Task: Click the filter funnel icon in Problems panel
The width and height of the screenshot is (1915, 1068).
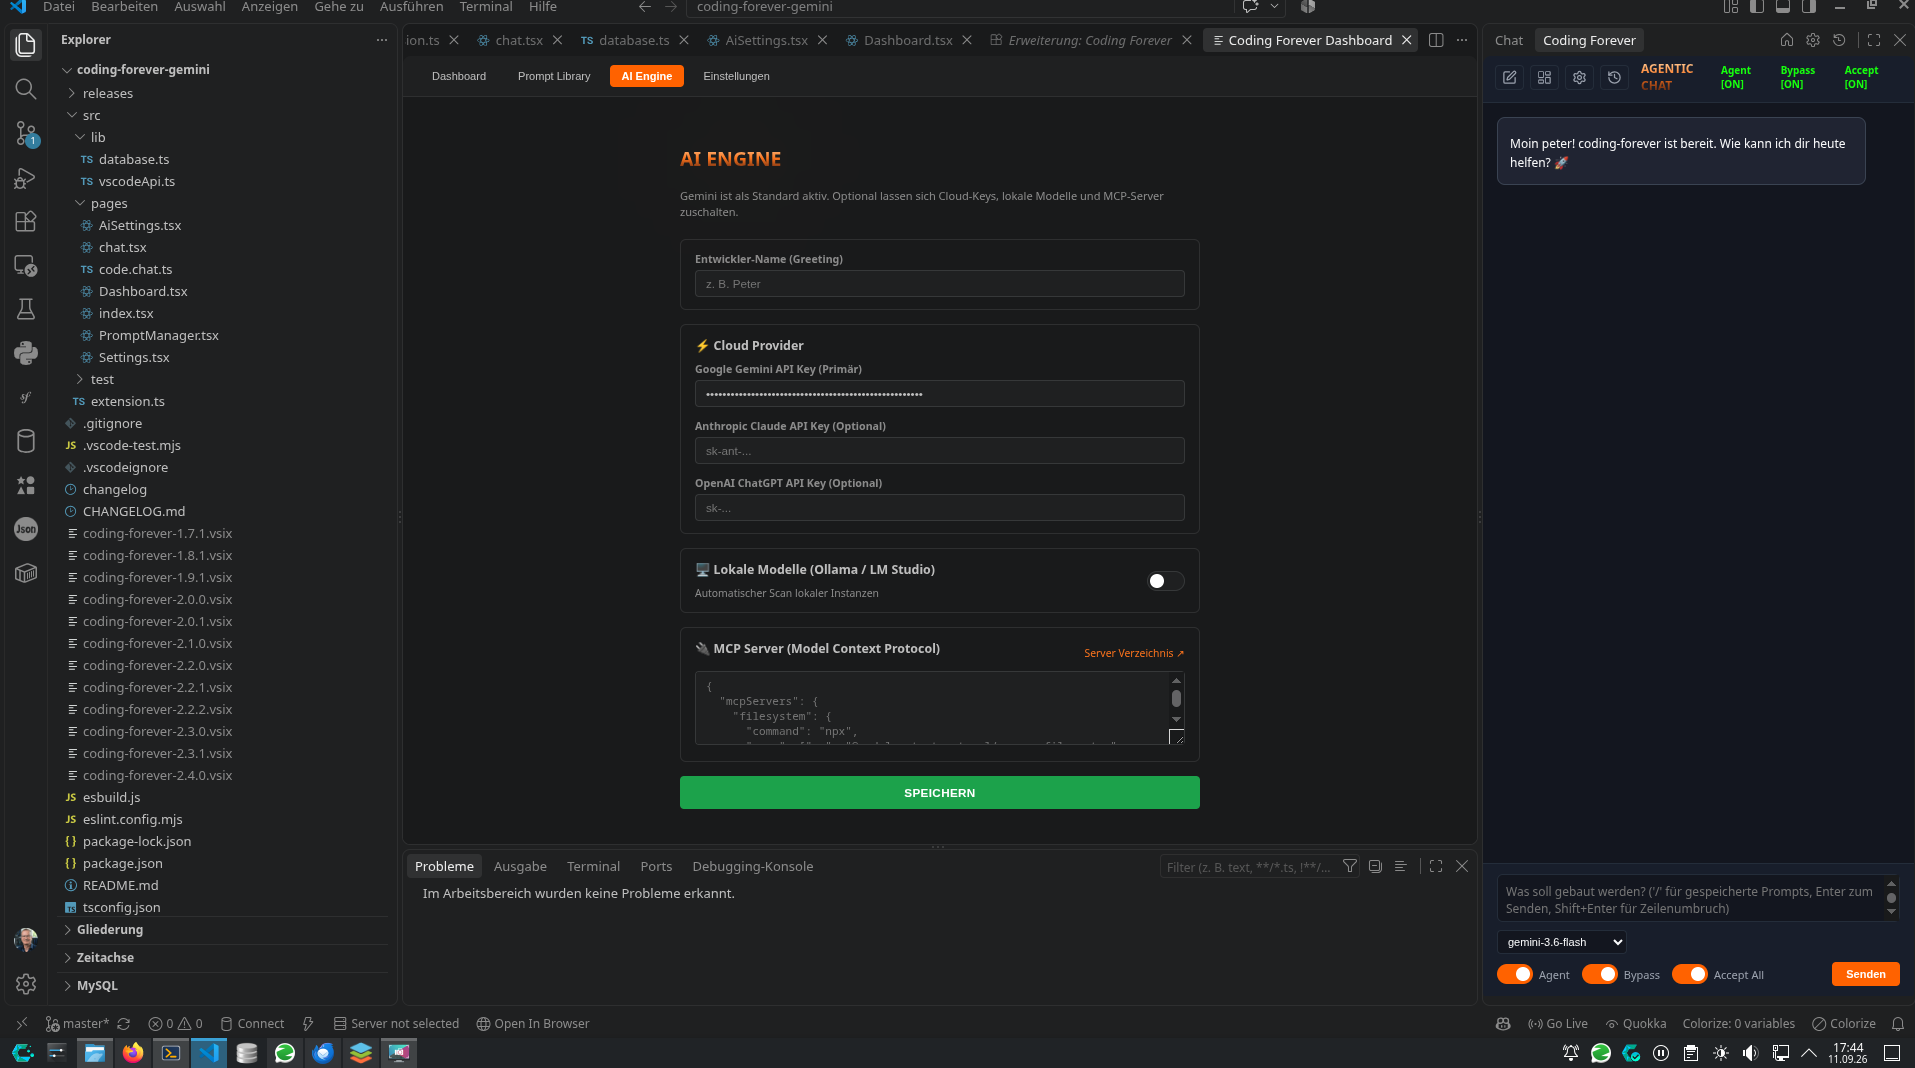Action: pos(1349,866)
